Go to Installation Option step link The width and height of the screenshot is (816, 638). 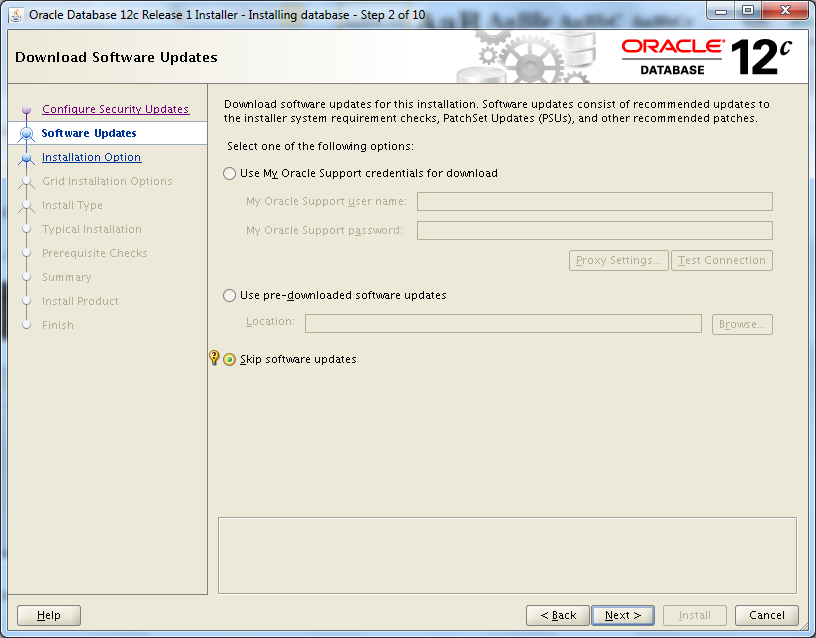coord(92,157)
